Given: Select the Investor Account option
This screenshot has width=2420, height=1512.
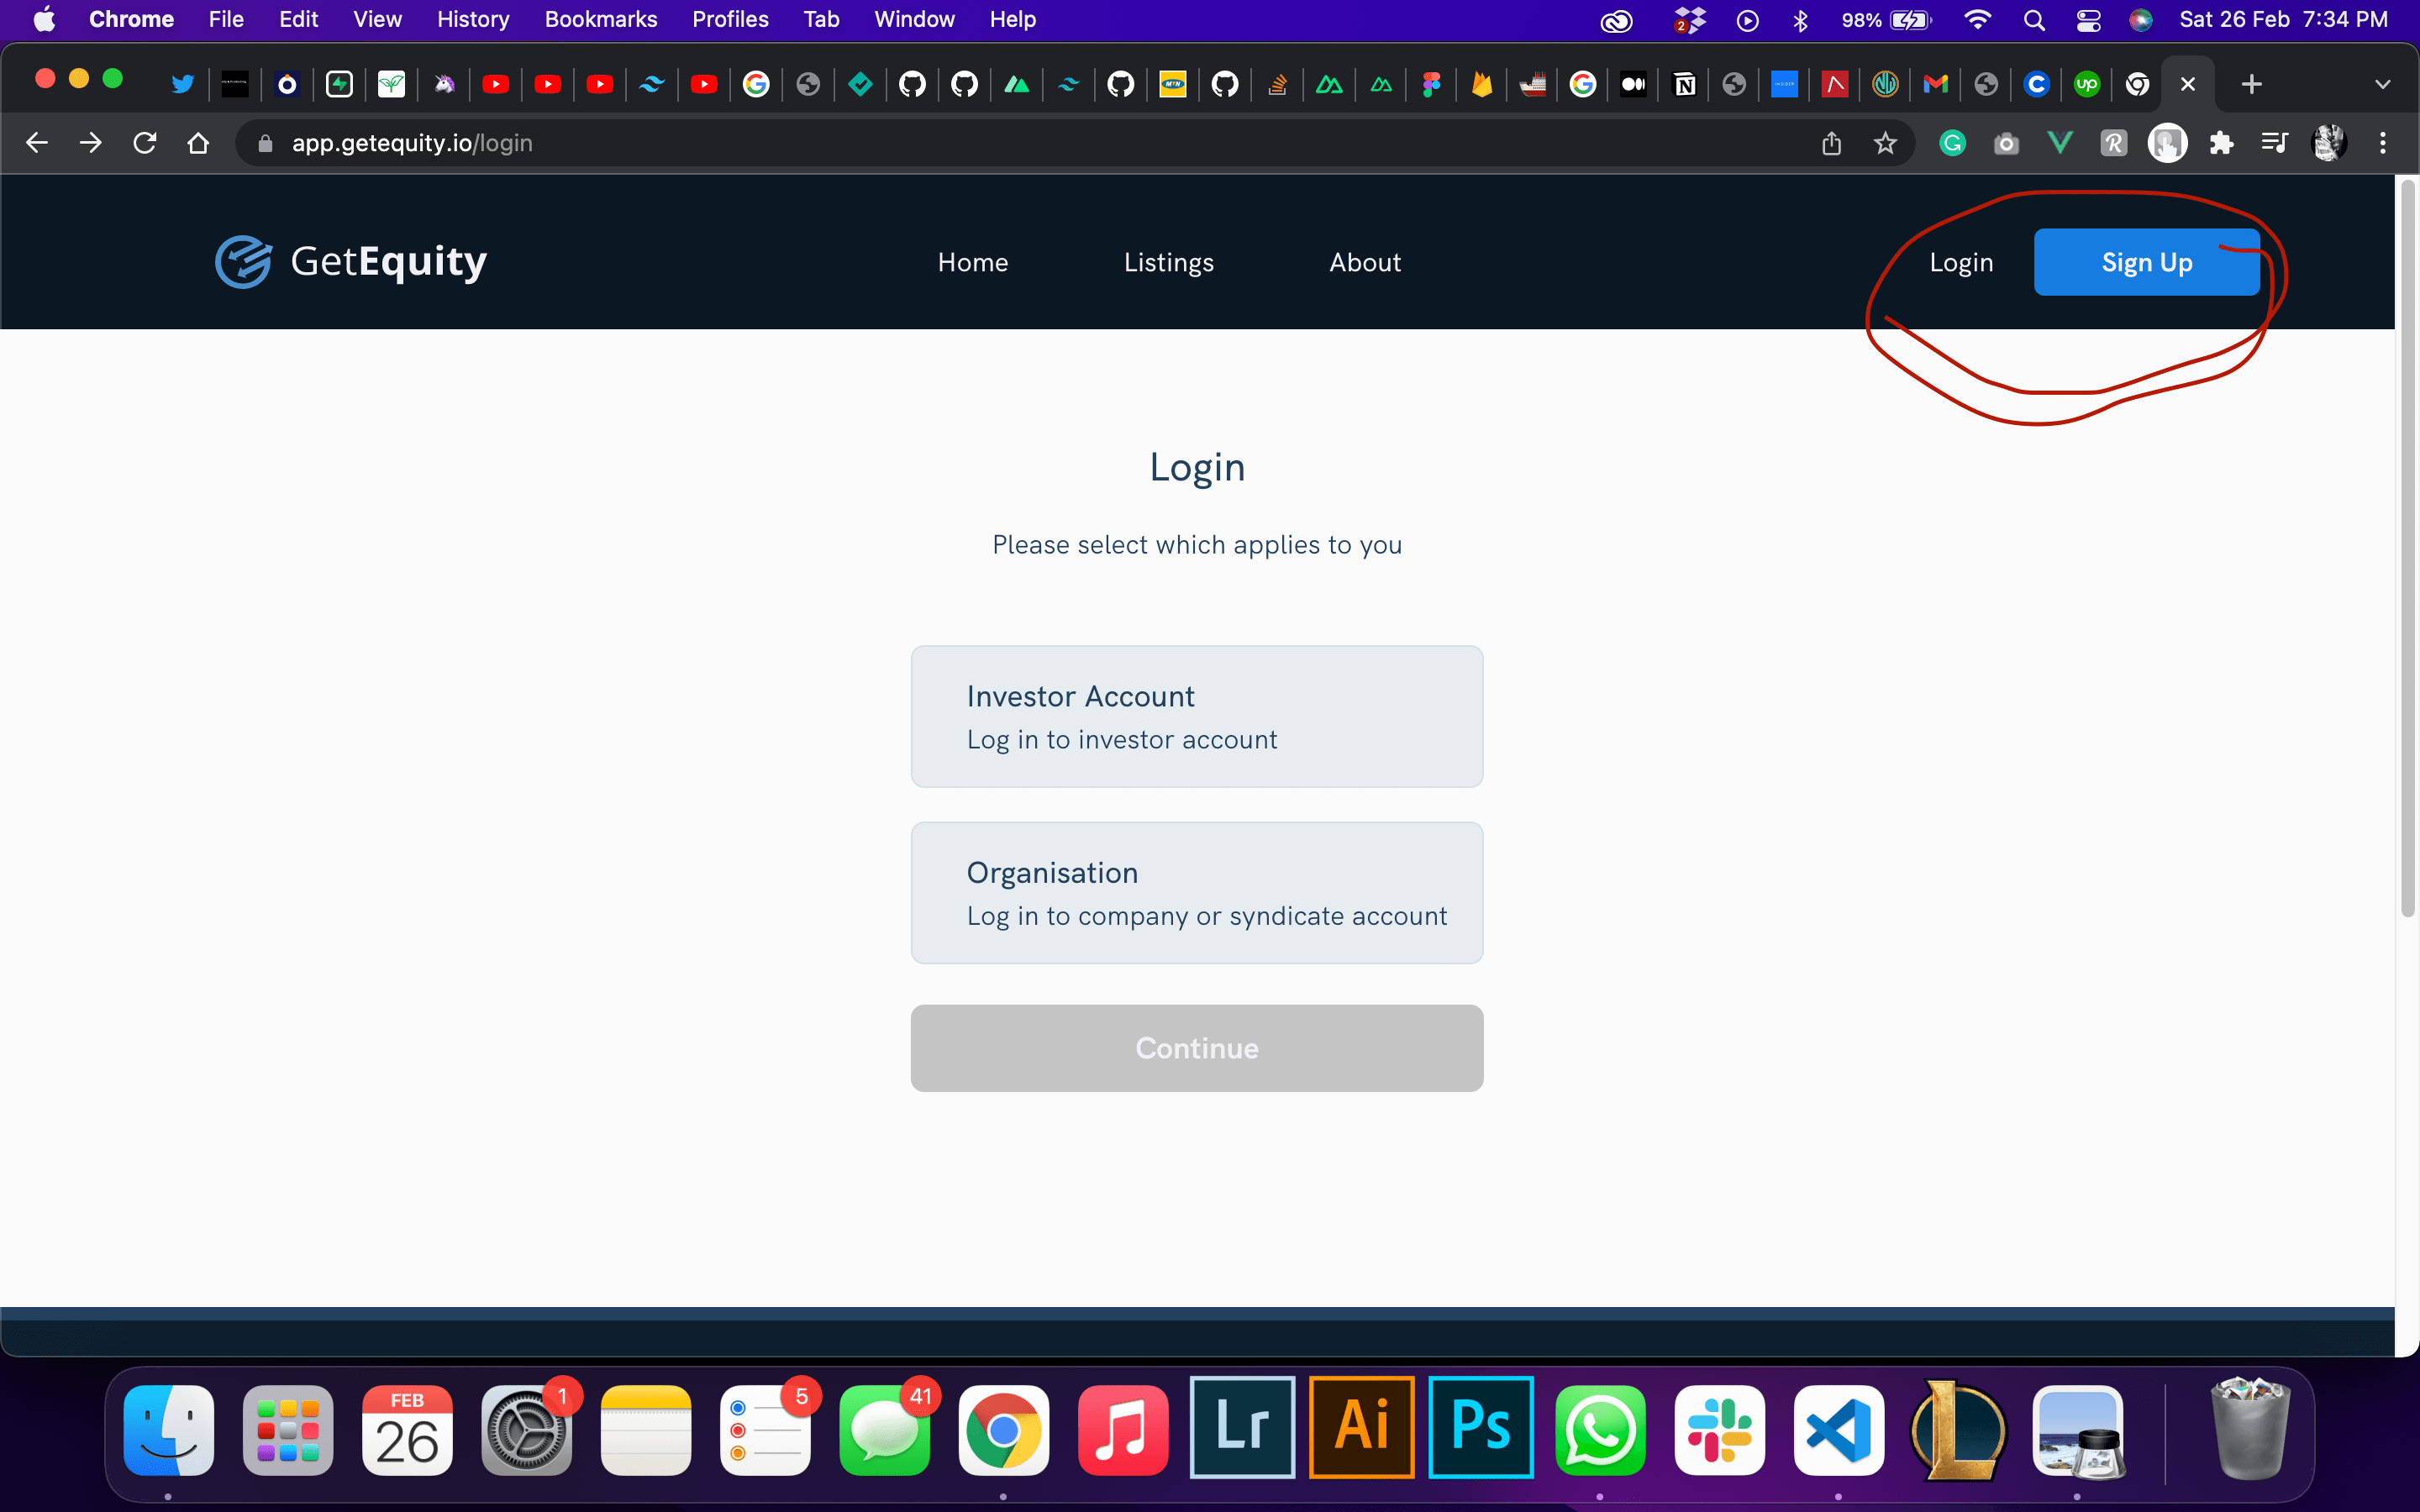Looking at the screenshot, I should click(1196, 716).
